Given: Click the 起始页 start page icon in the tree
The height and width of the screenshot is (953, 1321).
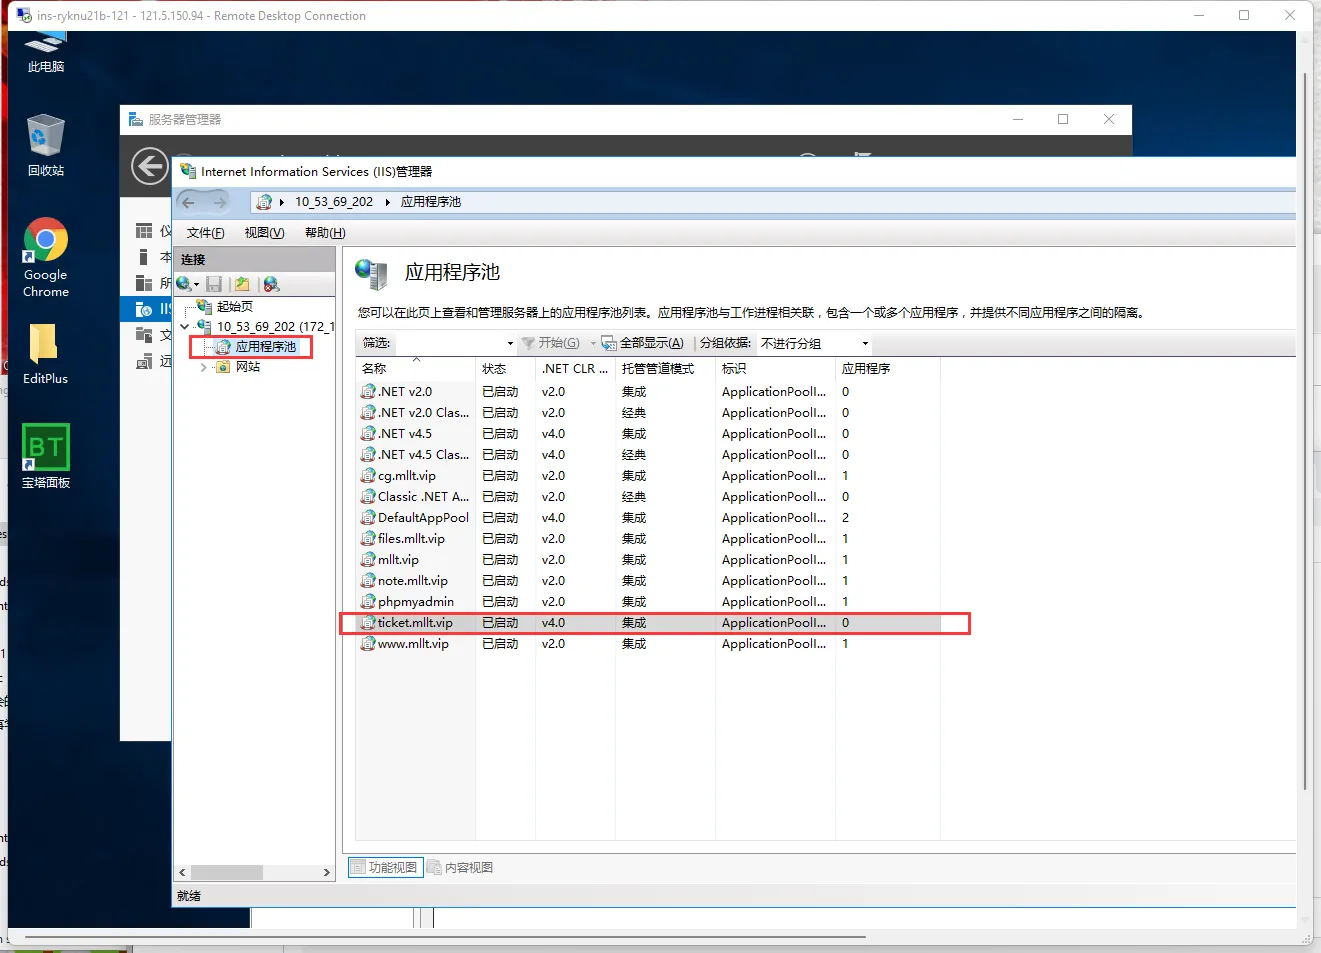Looking at the screenshot, I should [204, 307].
